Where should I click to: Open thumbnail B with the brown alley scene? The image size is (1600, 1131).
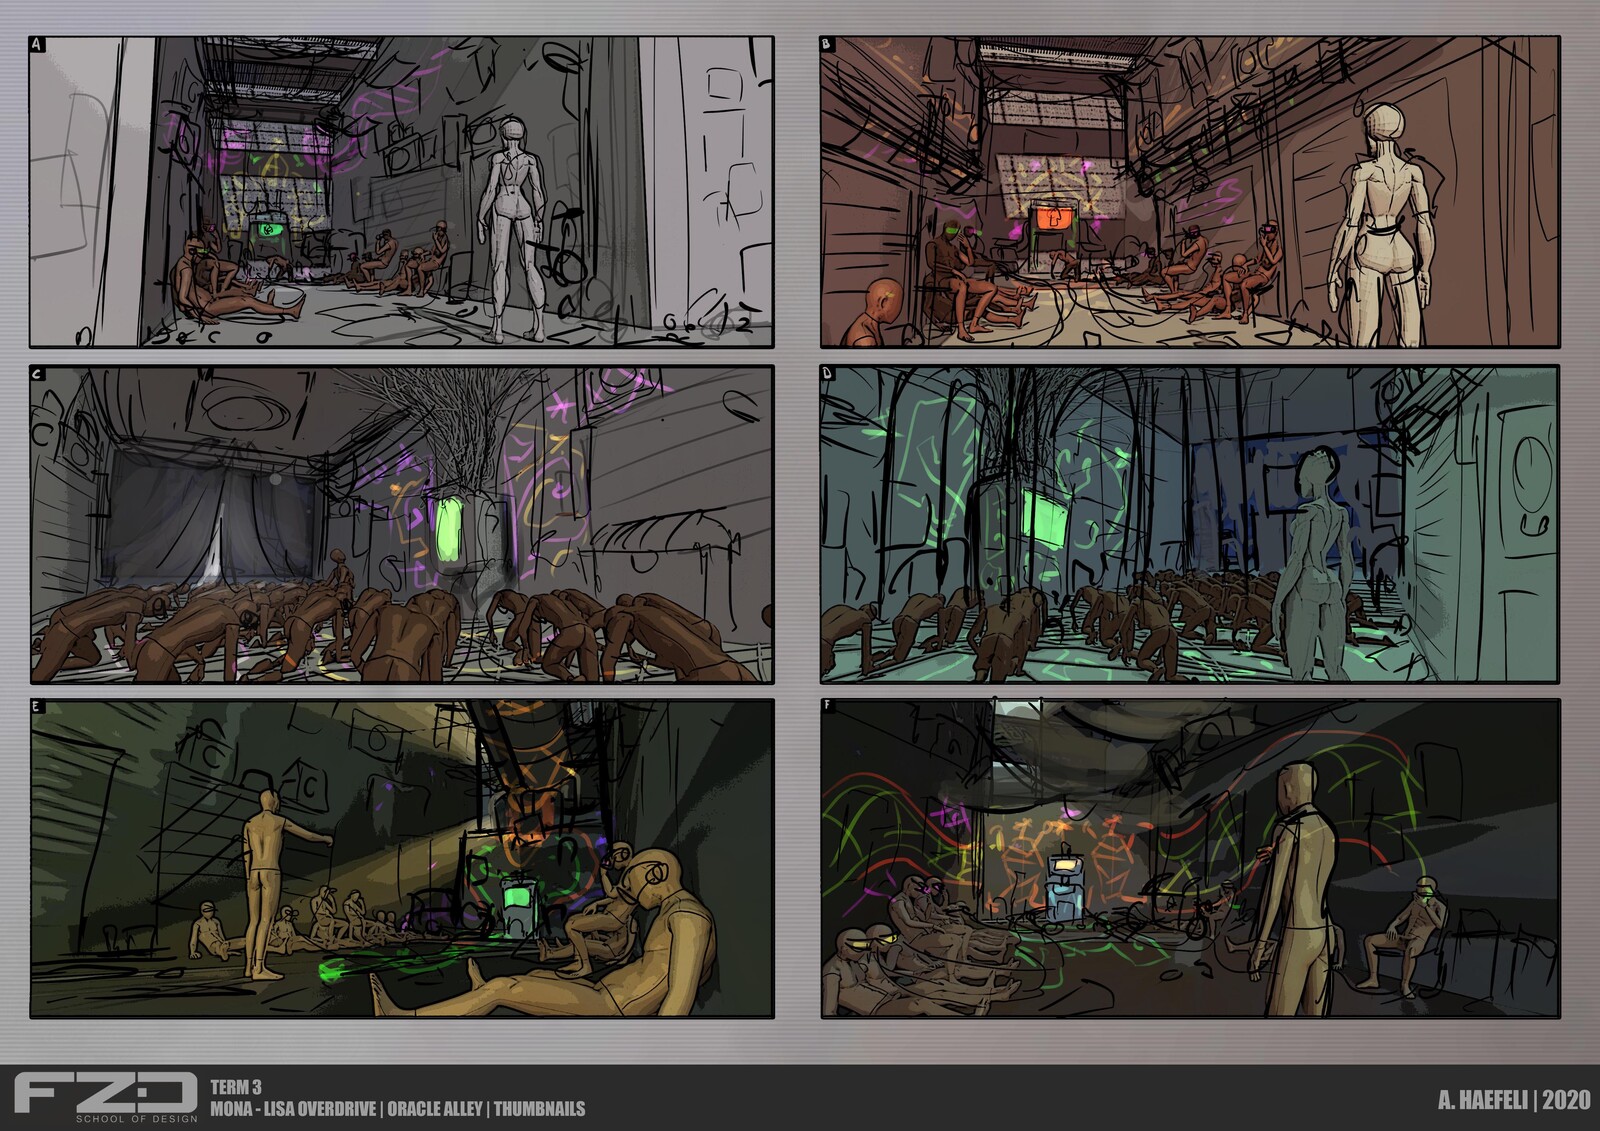[x=1189, y=192]
